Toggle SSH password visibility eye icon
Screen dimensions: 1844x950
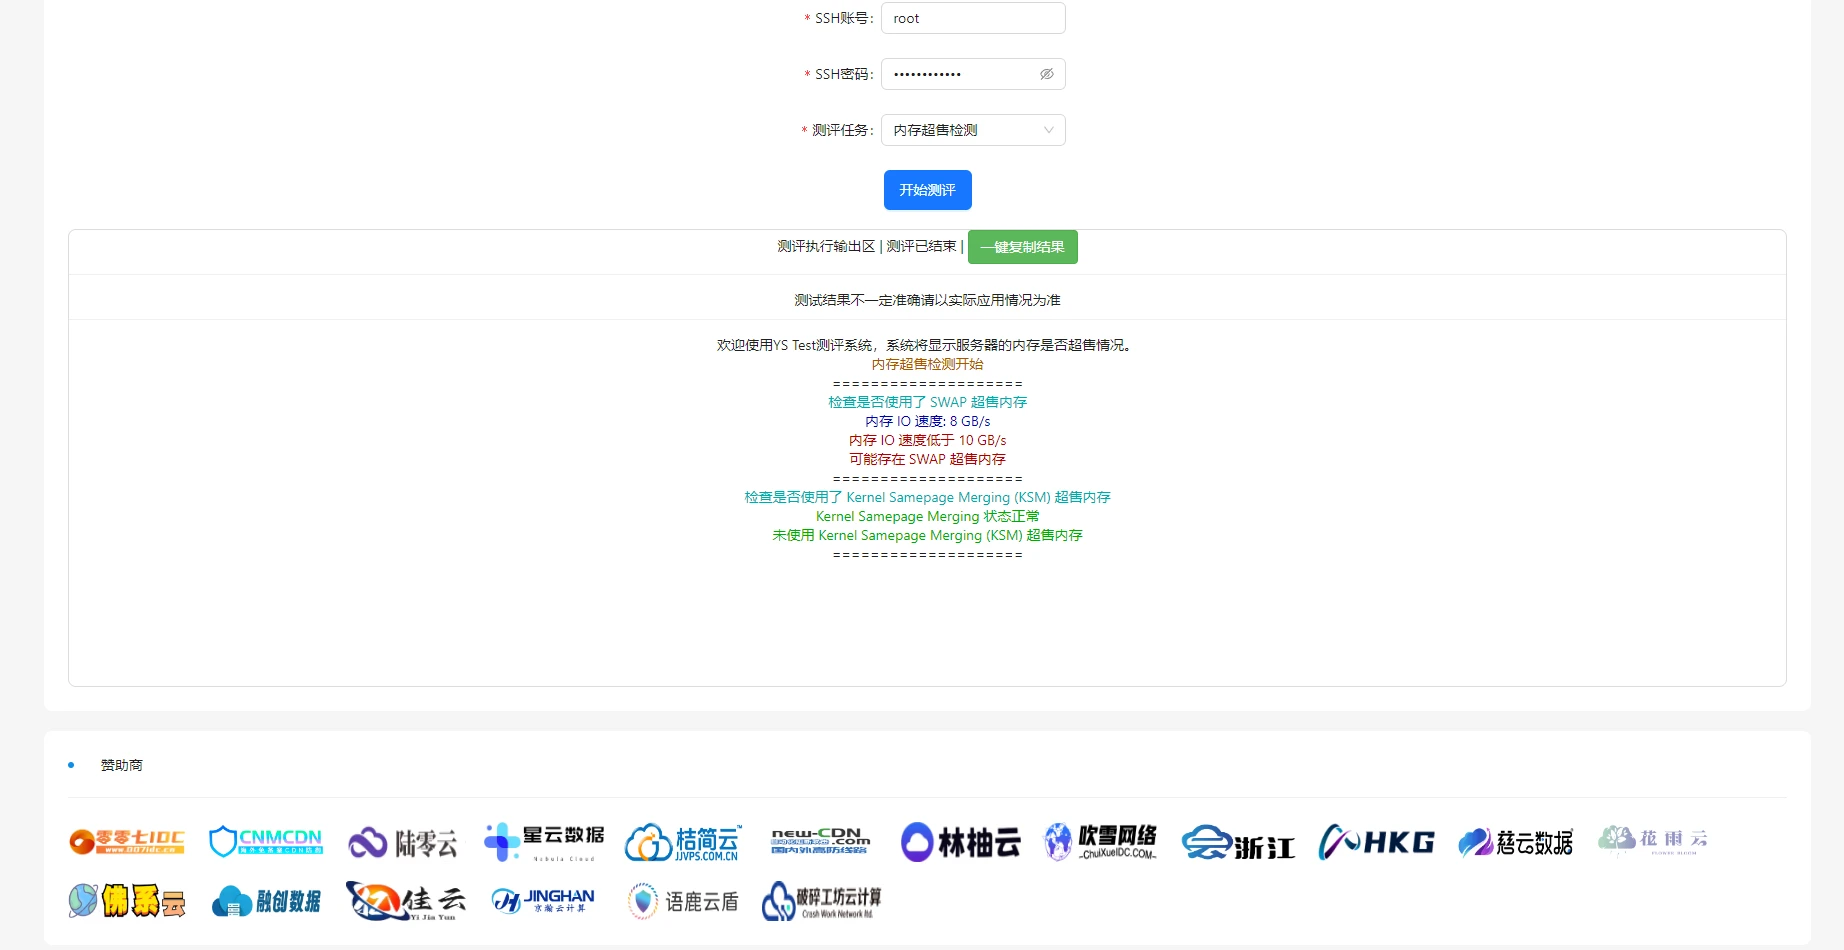(1046, 74)
